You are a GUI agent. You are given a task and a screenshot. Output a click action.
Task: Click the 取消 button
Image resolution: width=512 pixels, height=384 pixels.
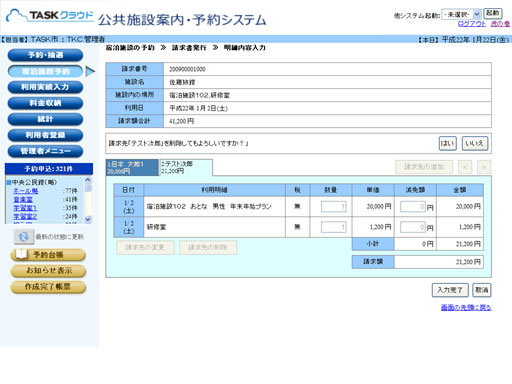pyautogui.click(x=482, y=290)
